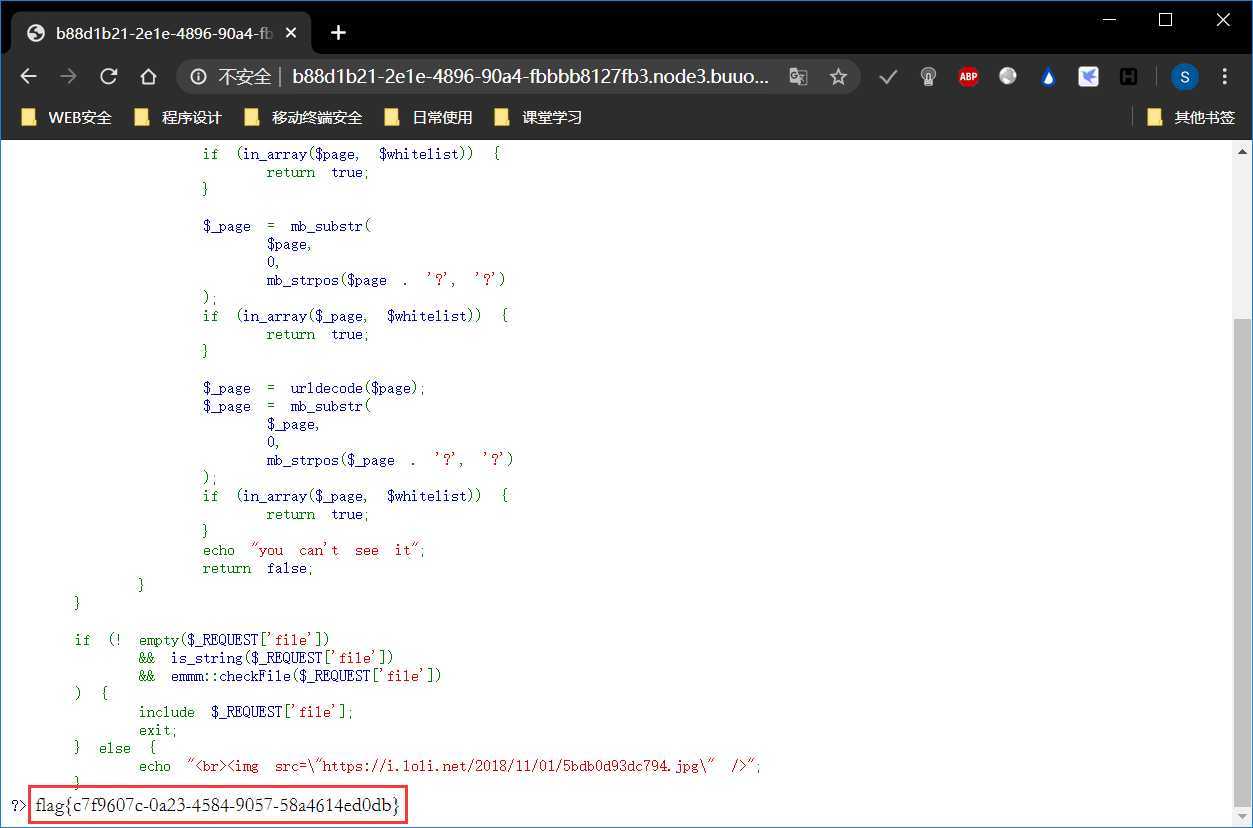Click the urldecode($page) line
This screenshot has width=1253, height=828.
(314, 388)
